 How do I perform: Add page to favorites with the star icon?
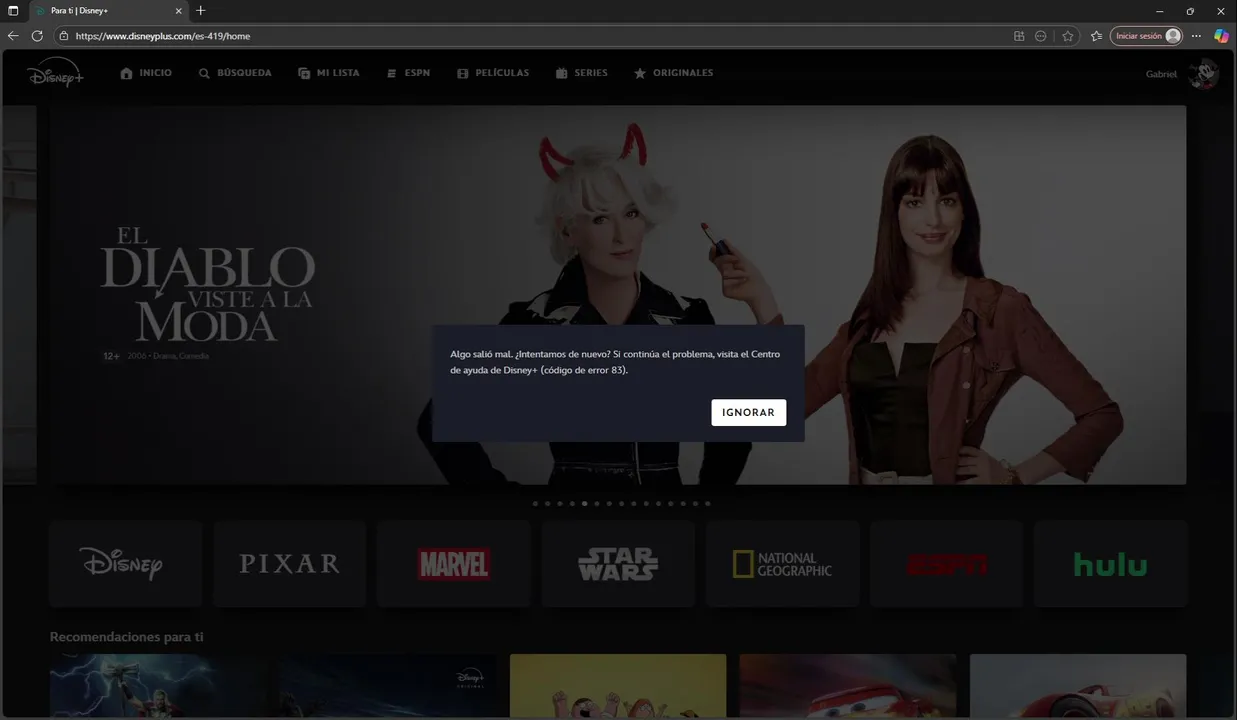[x=1068, y=36]
